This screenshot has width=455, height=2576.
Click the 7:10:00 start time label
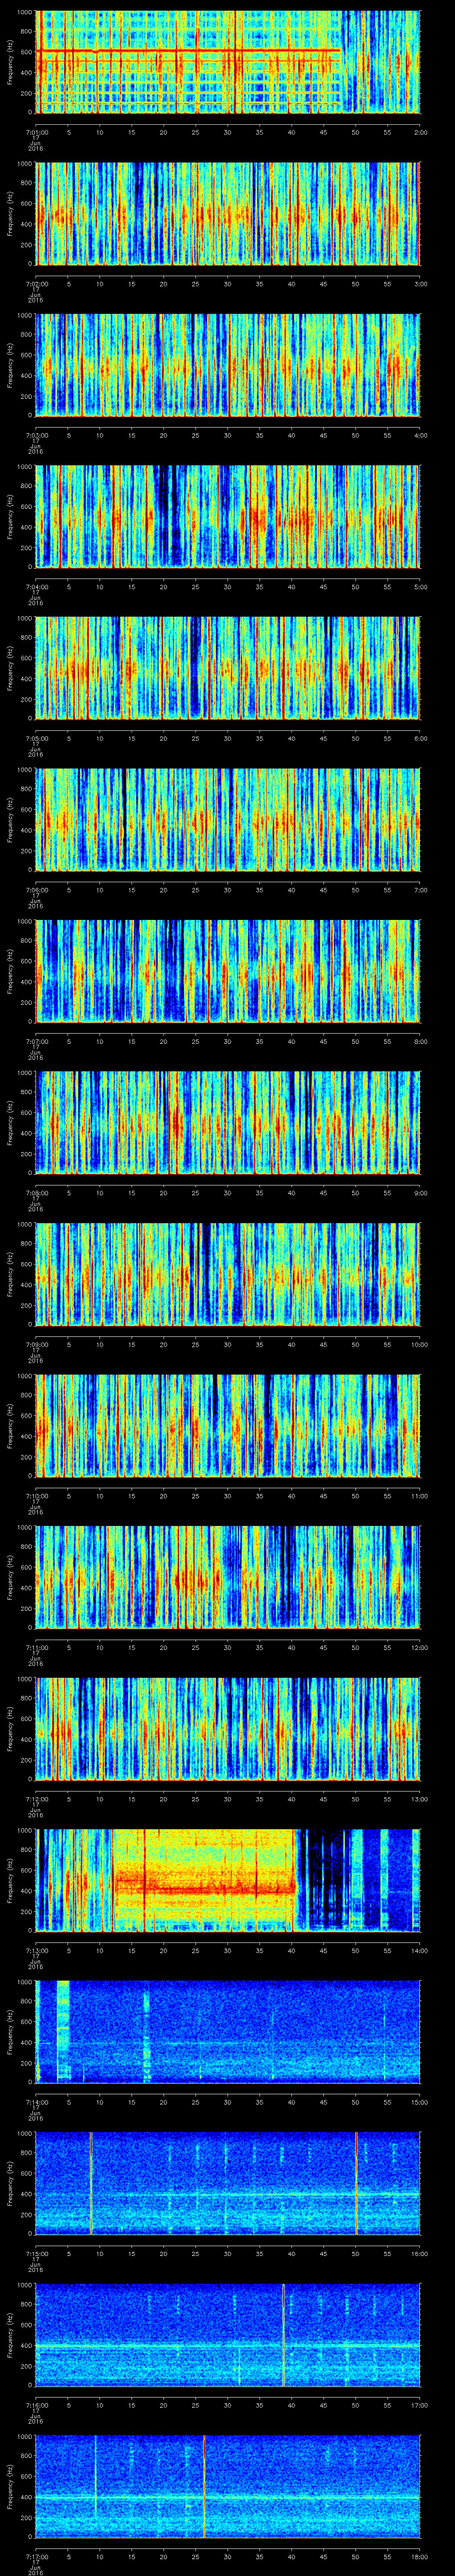tap(36, 1495)
